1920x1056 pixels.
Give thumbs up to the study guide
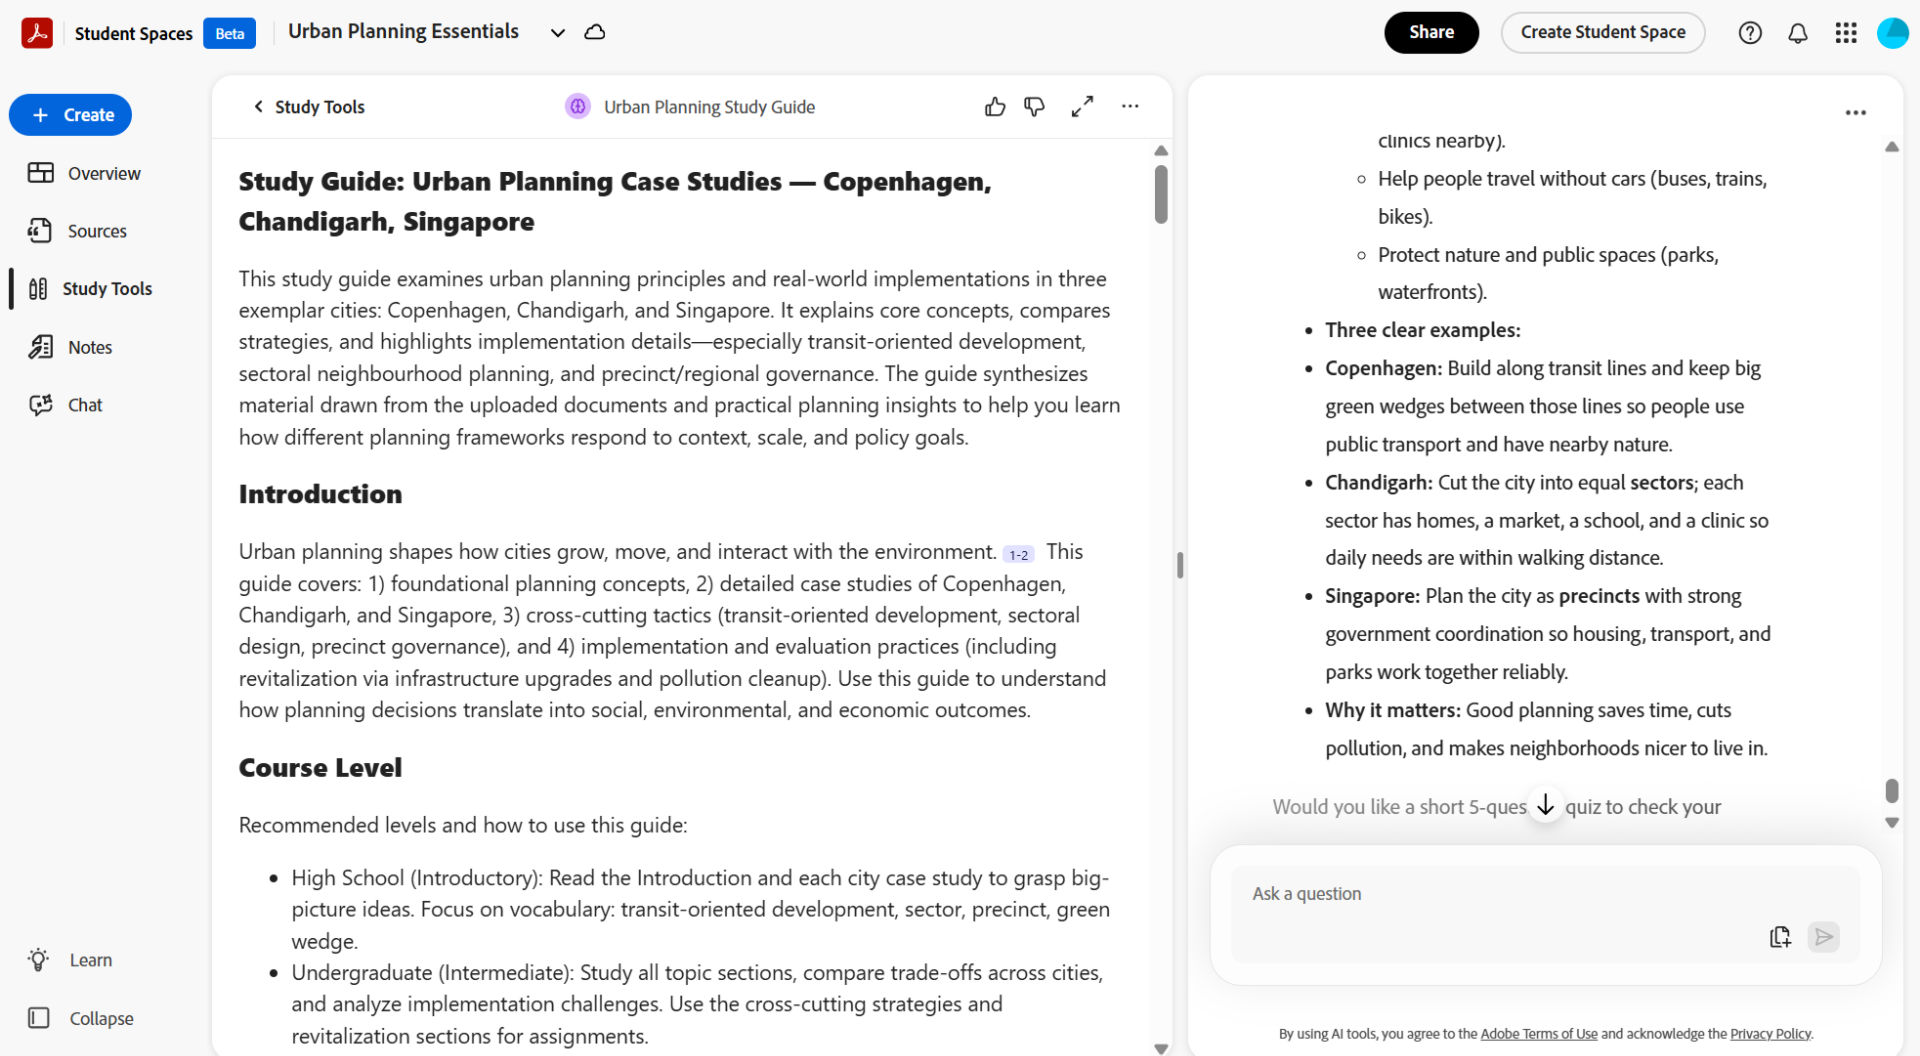click(995, 106)
